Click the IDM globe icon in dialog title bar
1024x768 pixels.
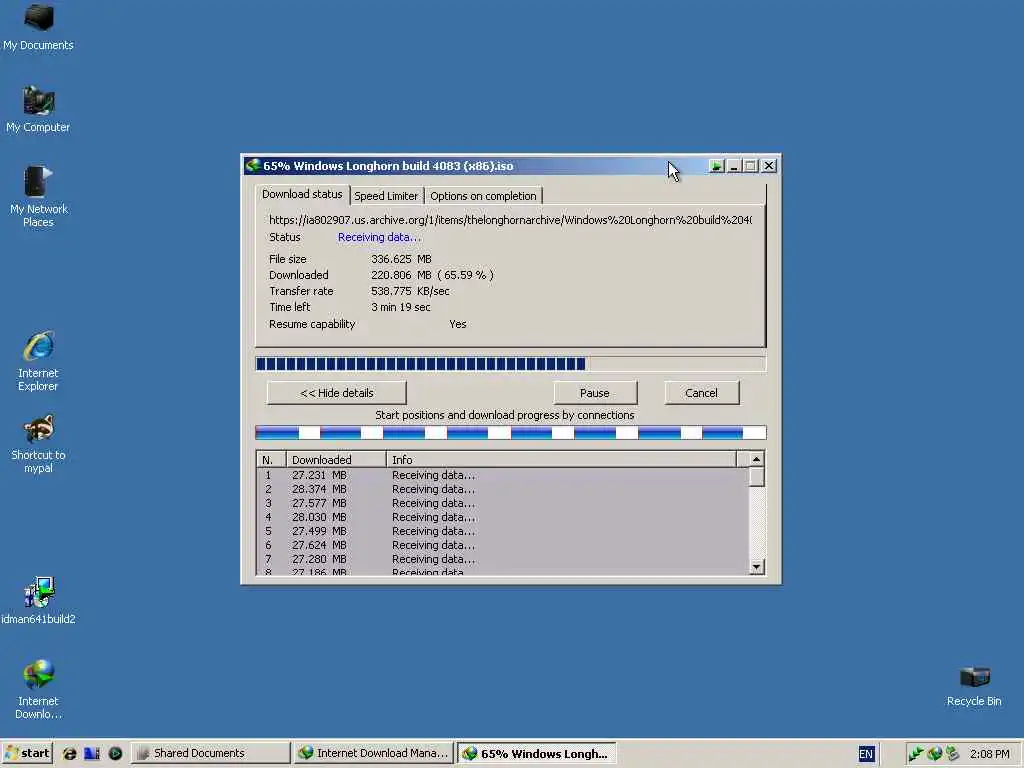[253, 166]
